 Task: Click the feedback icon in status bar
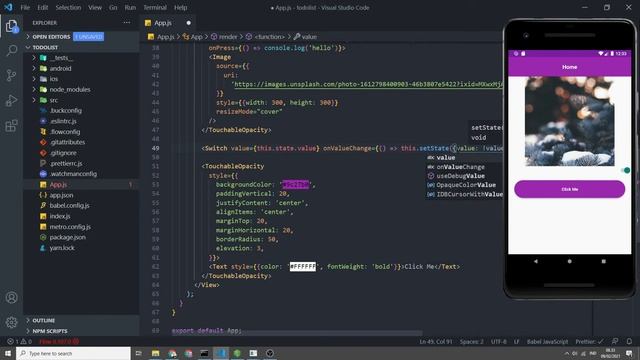(x=615, y=341)
